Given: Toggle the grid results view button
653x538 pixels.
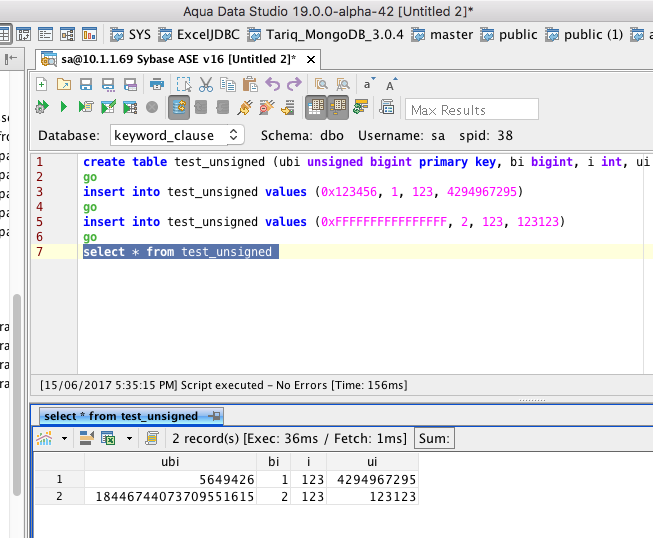Looking at the screenshot, I should 316,107.
